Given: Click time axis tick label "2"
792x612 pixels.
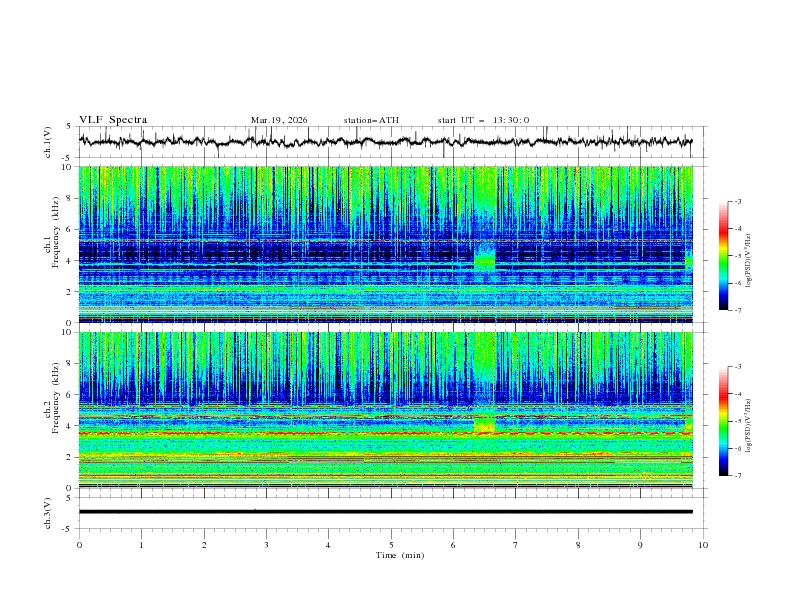Looking at the screenshot, I should click(204, 545).
